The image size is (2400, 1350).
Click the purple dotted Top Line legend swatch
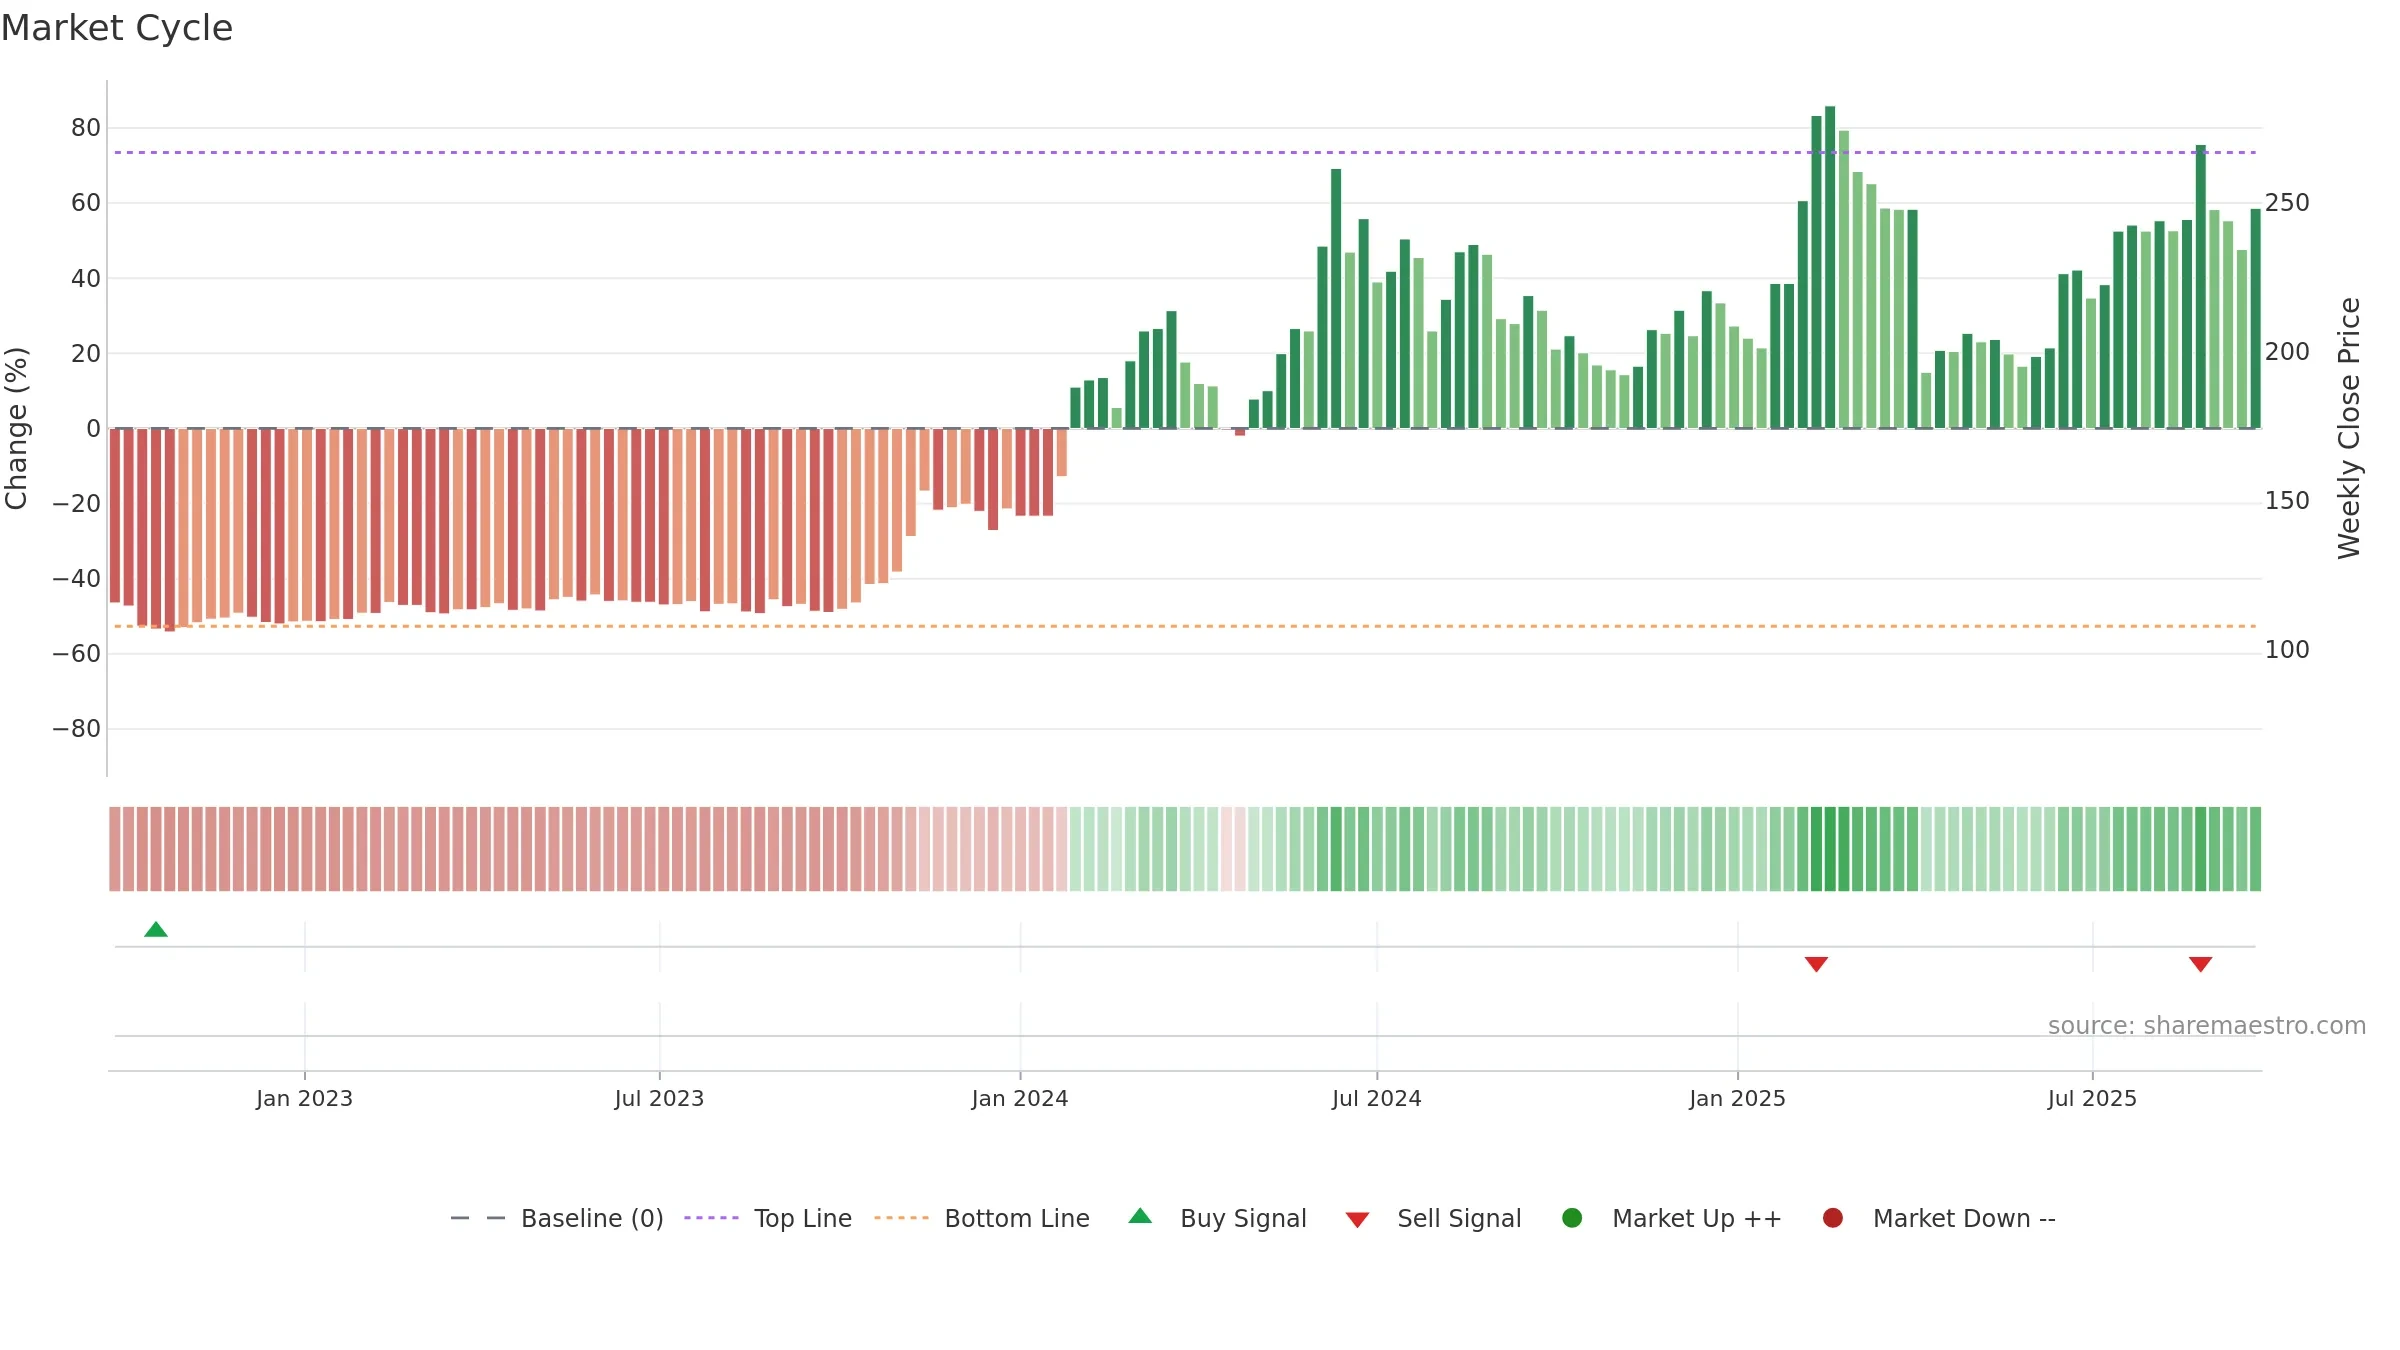click(711, 1218)
